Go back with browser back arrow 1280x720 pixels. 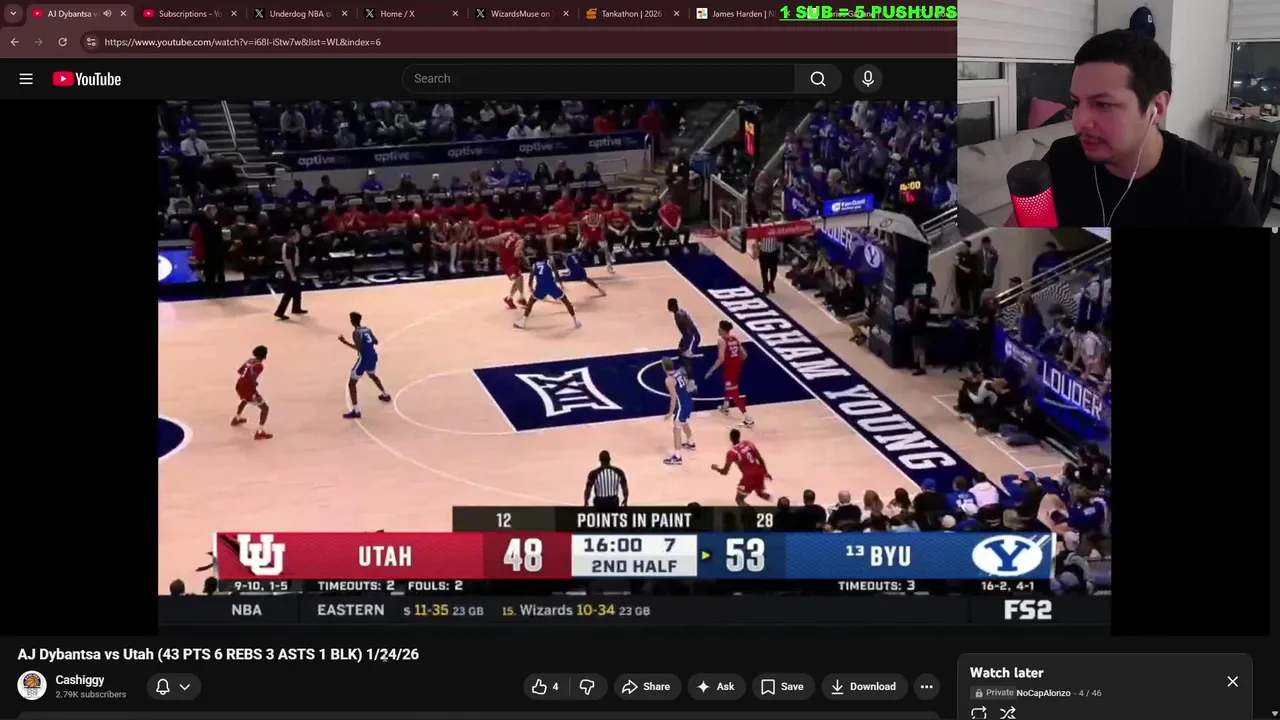(x=15, y=42)
